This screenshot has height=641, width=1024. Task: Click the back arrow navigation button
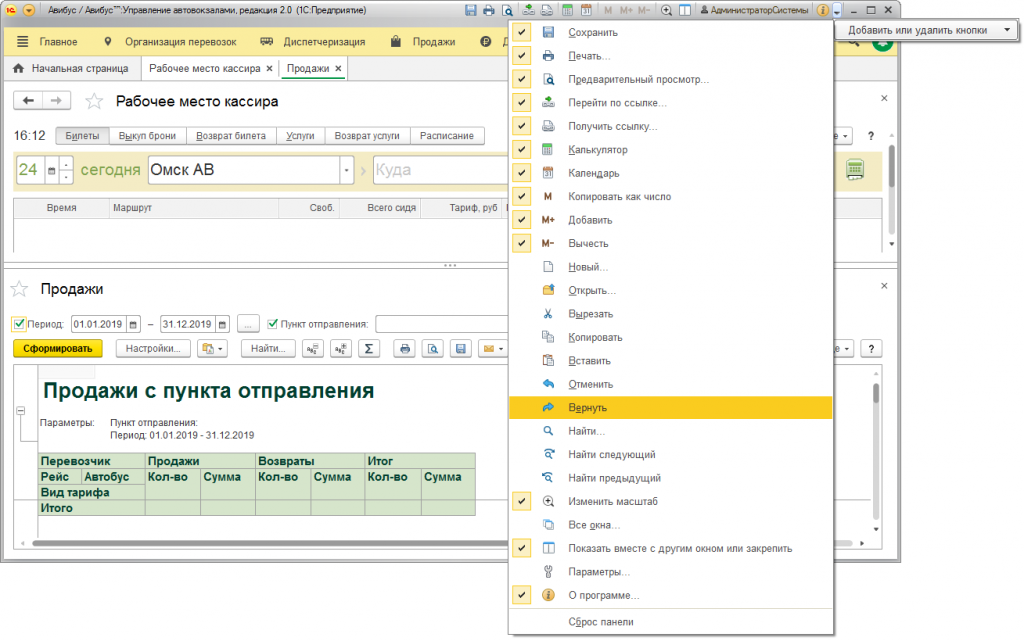point(29,101)
